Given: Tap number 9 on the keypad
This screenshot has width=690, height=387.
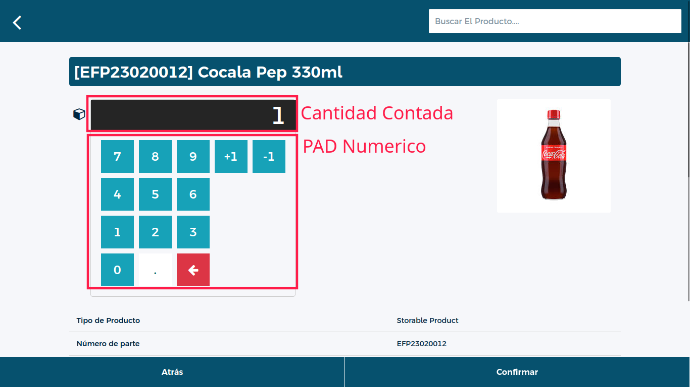Looking at the screenshot, I should coord(193,156).
